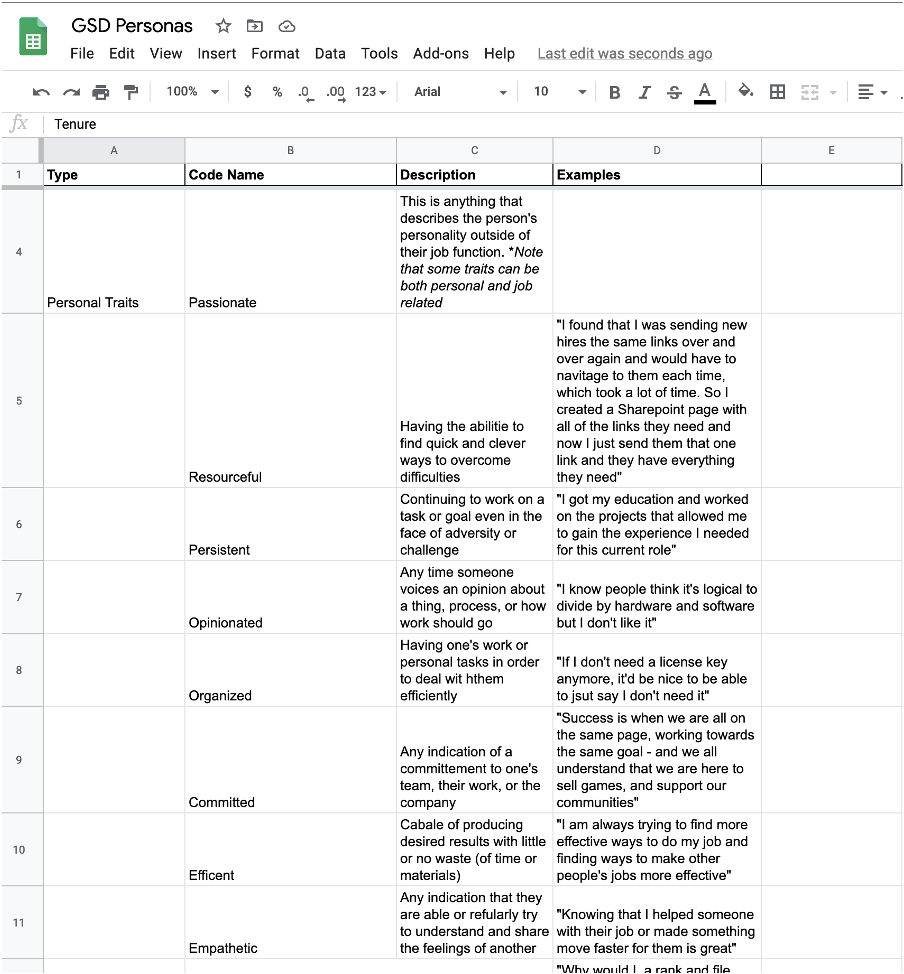Expand the merge cells dropdown arrow
Screen dimensions: 904x974
833,93
